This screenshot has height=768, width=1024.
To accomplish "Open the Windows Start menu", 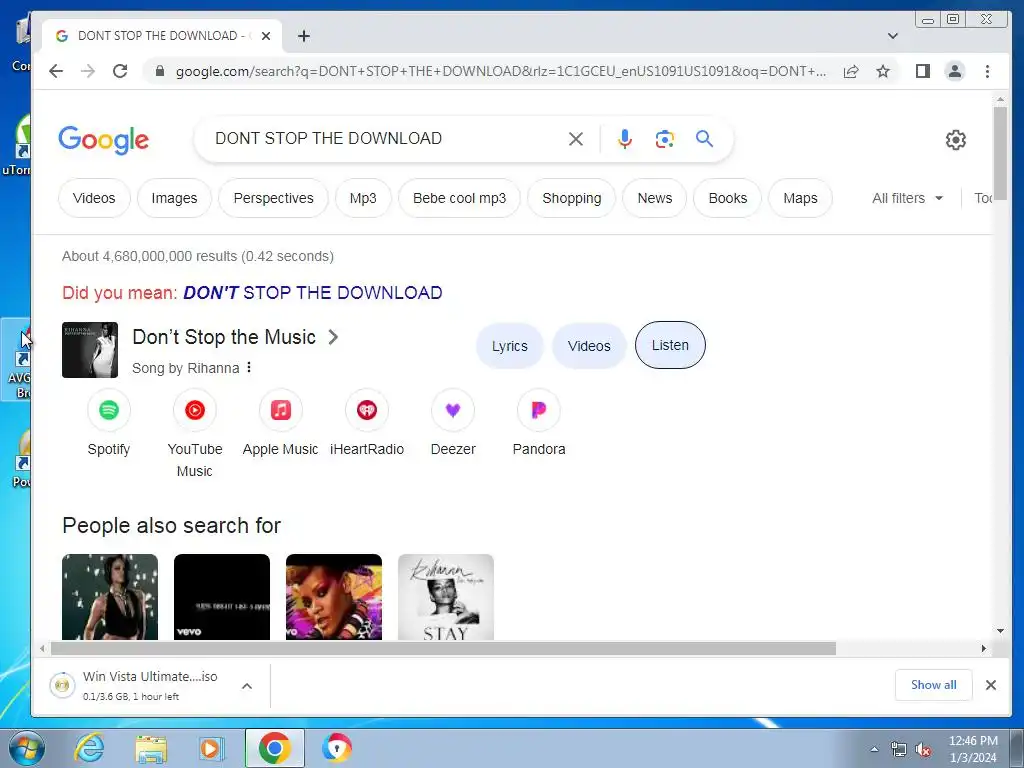I will pyautogui.click(x=27, y=748).
